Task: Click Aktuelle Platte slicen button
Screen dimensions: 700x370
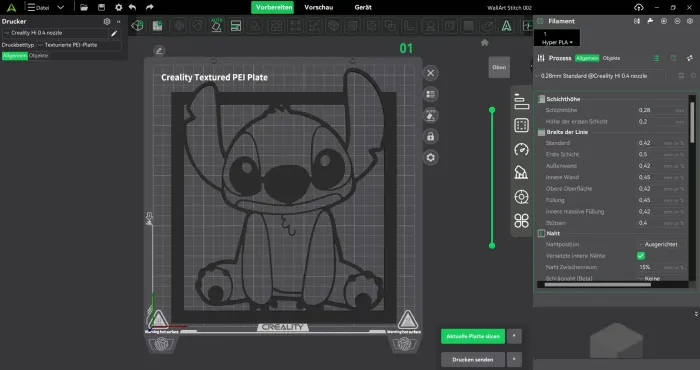Action: (x=473, y=337)
